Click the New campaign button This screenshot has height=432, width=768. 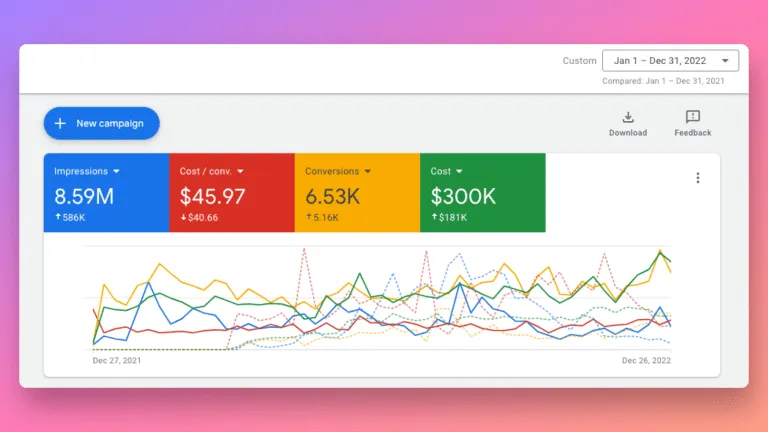[101, 123]
